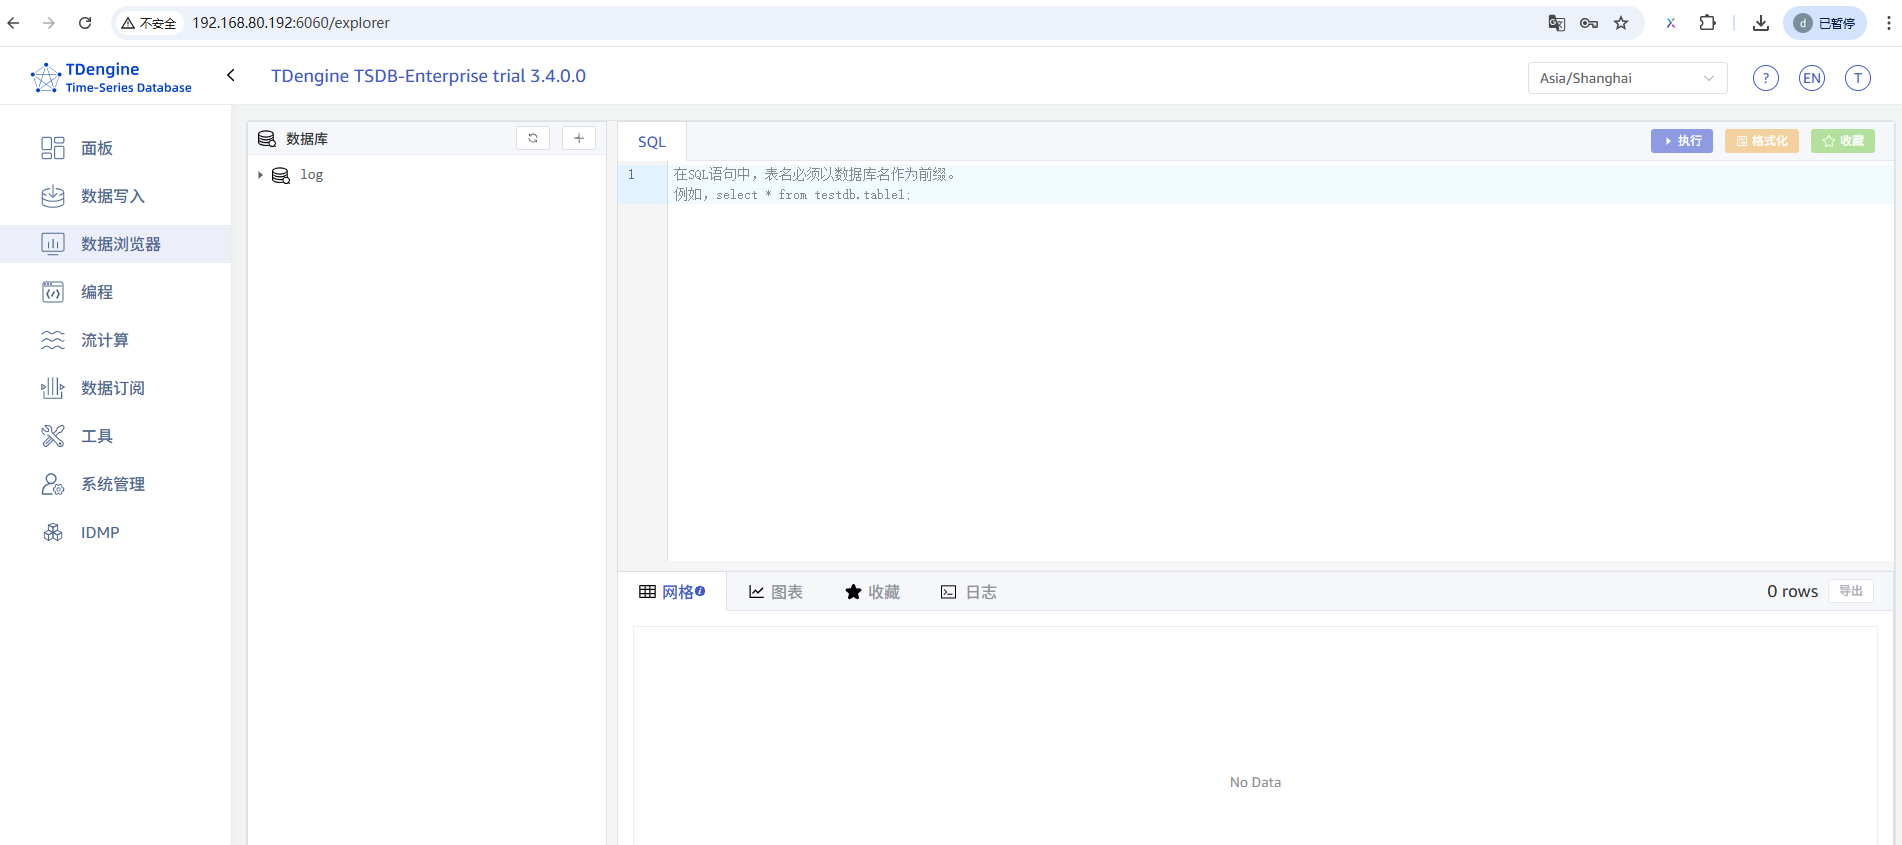Switch to the 图表 chart tab

(x=776, y=592)
